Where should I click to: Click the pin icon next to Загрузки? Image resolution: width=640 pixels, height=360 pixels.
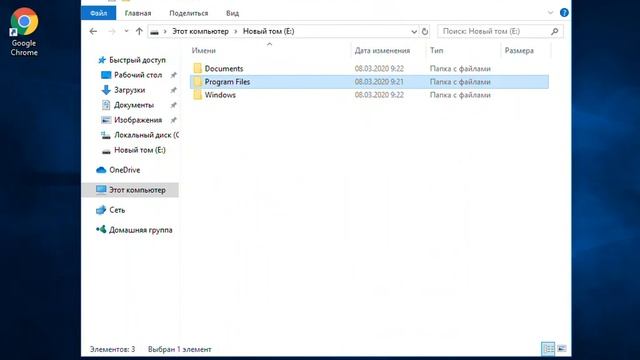[x=173, y=90]
